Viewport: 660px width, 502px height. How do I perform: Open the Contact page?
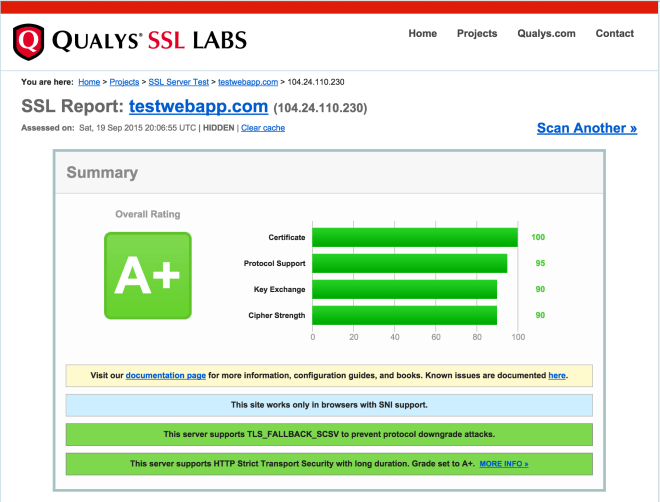(x=614, y=33)
